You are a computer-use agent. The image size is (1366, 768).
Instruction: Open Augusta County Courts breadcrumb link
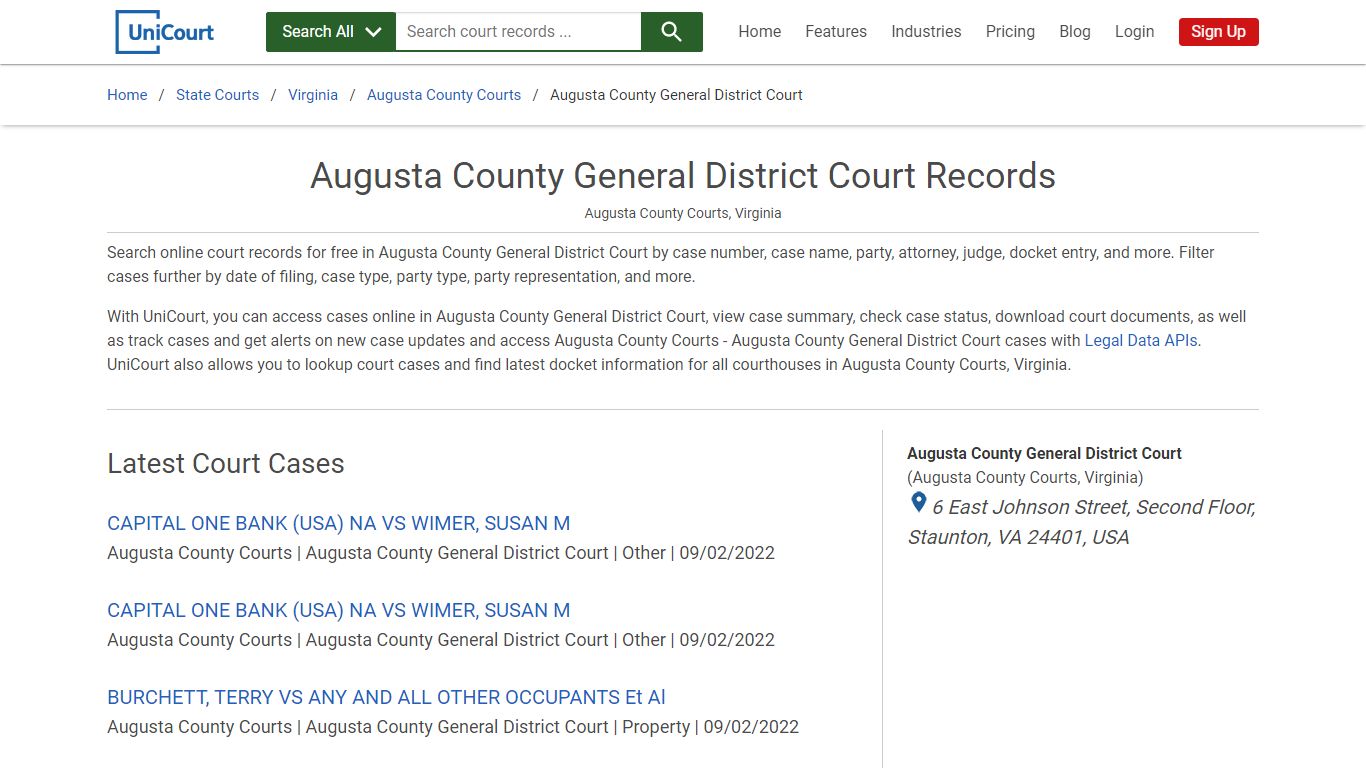tap(444, 95)
